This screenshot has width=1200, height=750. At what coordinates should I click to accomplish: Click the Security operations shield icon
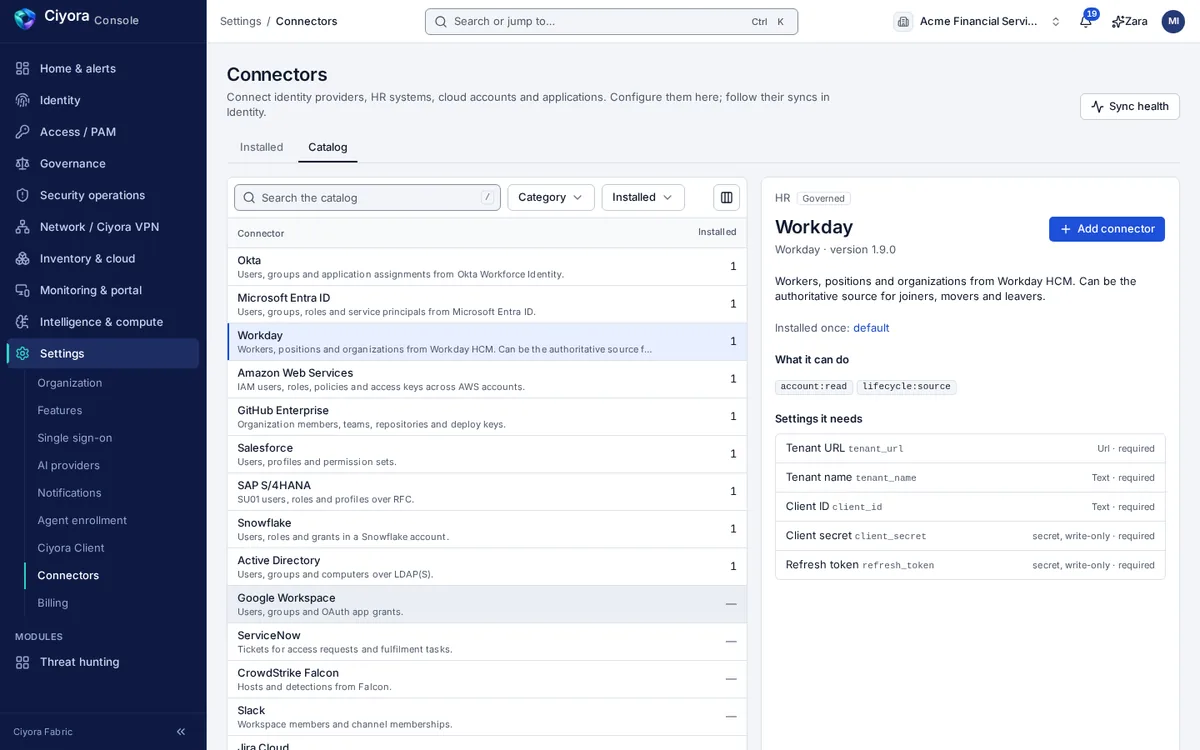(x=22, y=195)
